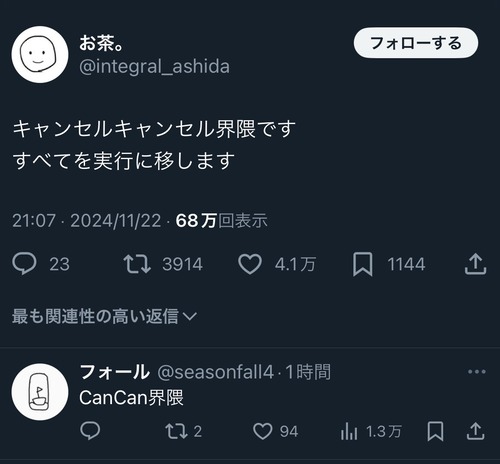Image resolution: width=500 pixels, height=464 pixels.
Task: Share the main tweet via share icon
Action: (x=476, y=264)
